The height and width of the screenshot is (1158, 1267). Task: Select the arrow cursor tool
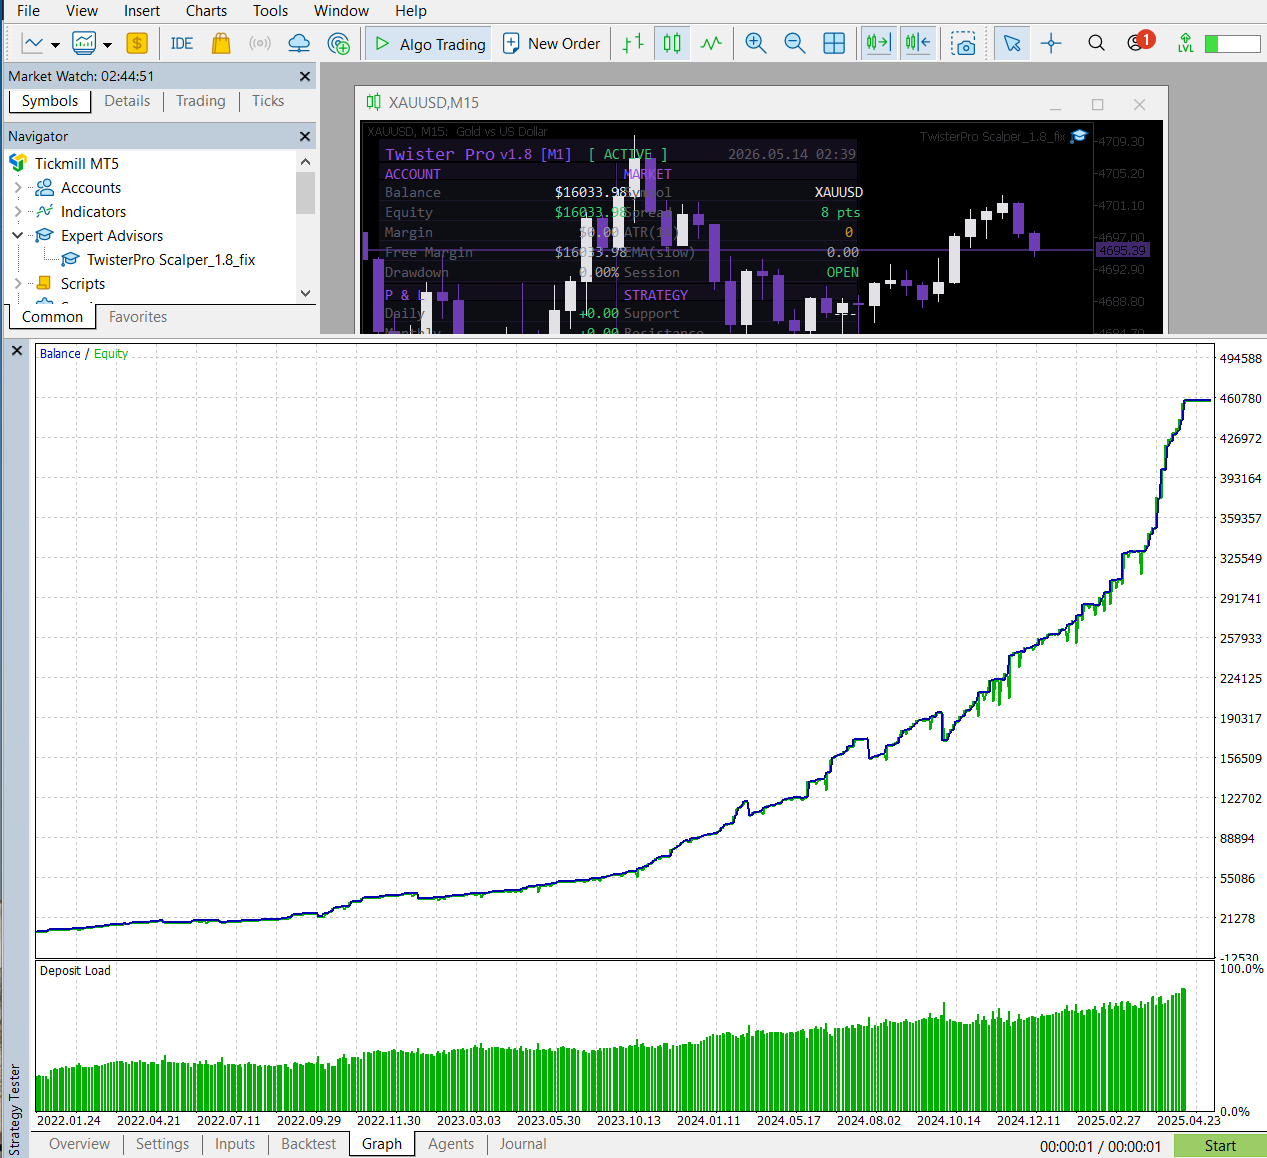click(x=1012, y=43)
